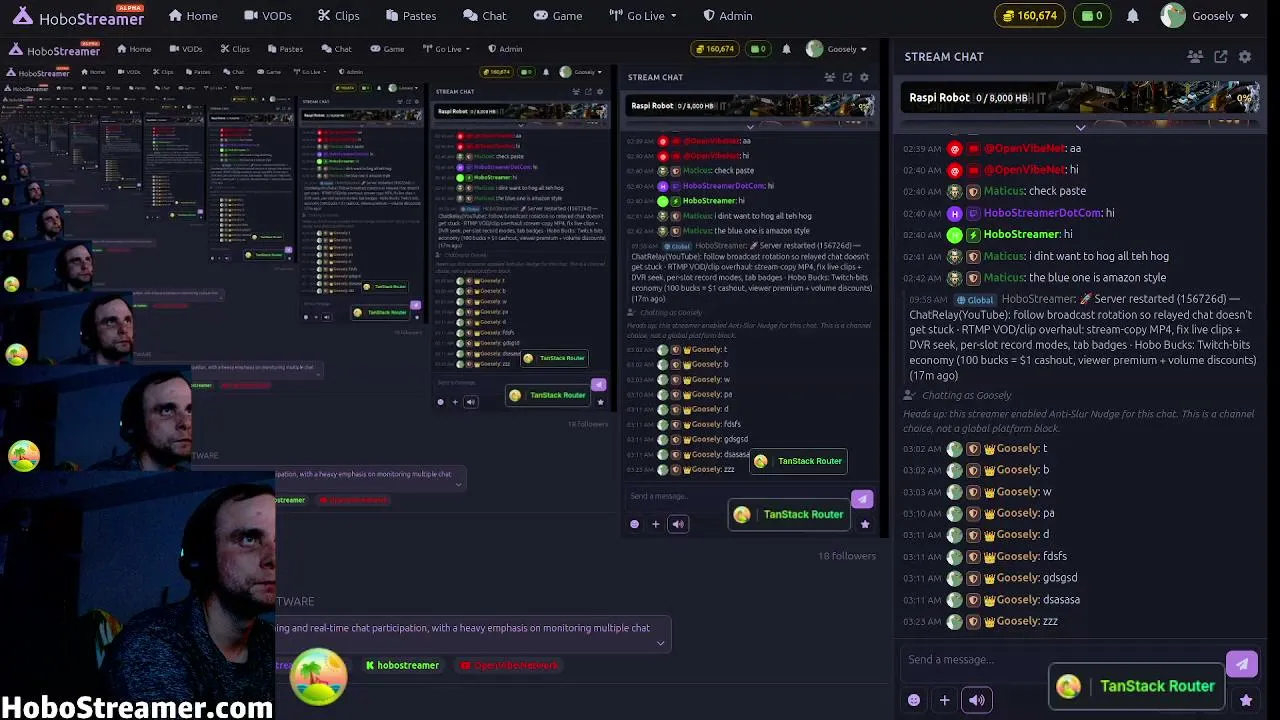The width and height of the screenshot is (1280, 720).
Task: Click the "Chatting as Goosely" label
Action: point(967,395)
